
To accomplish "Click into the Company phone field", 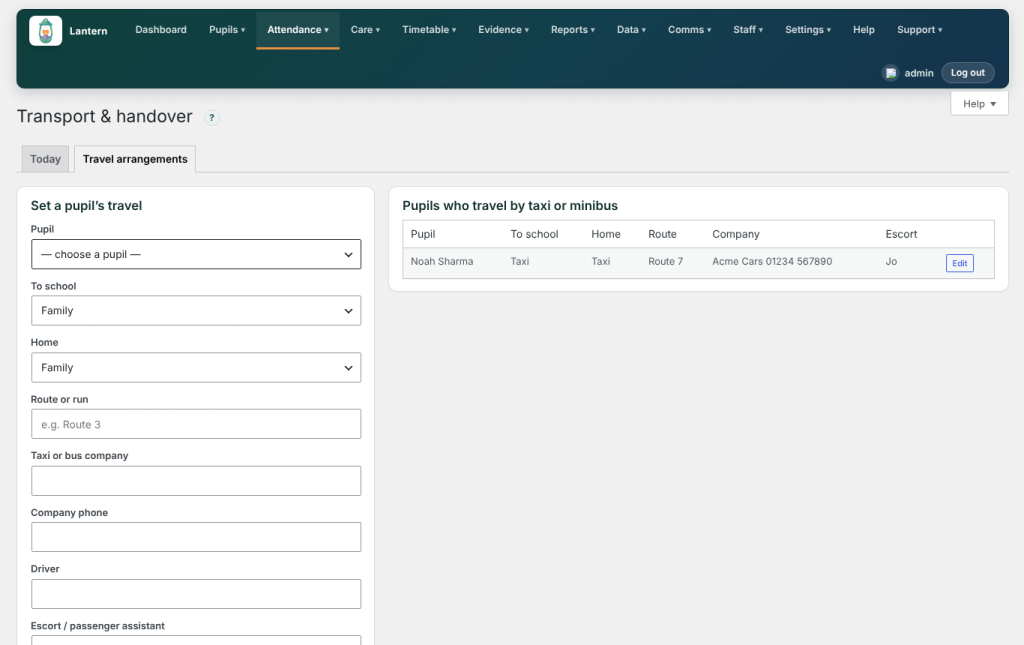I will (x=196, y=537).
